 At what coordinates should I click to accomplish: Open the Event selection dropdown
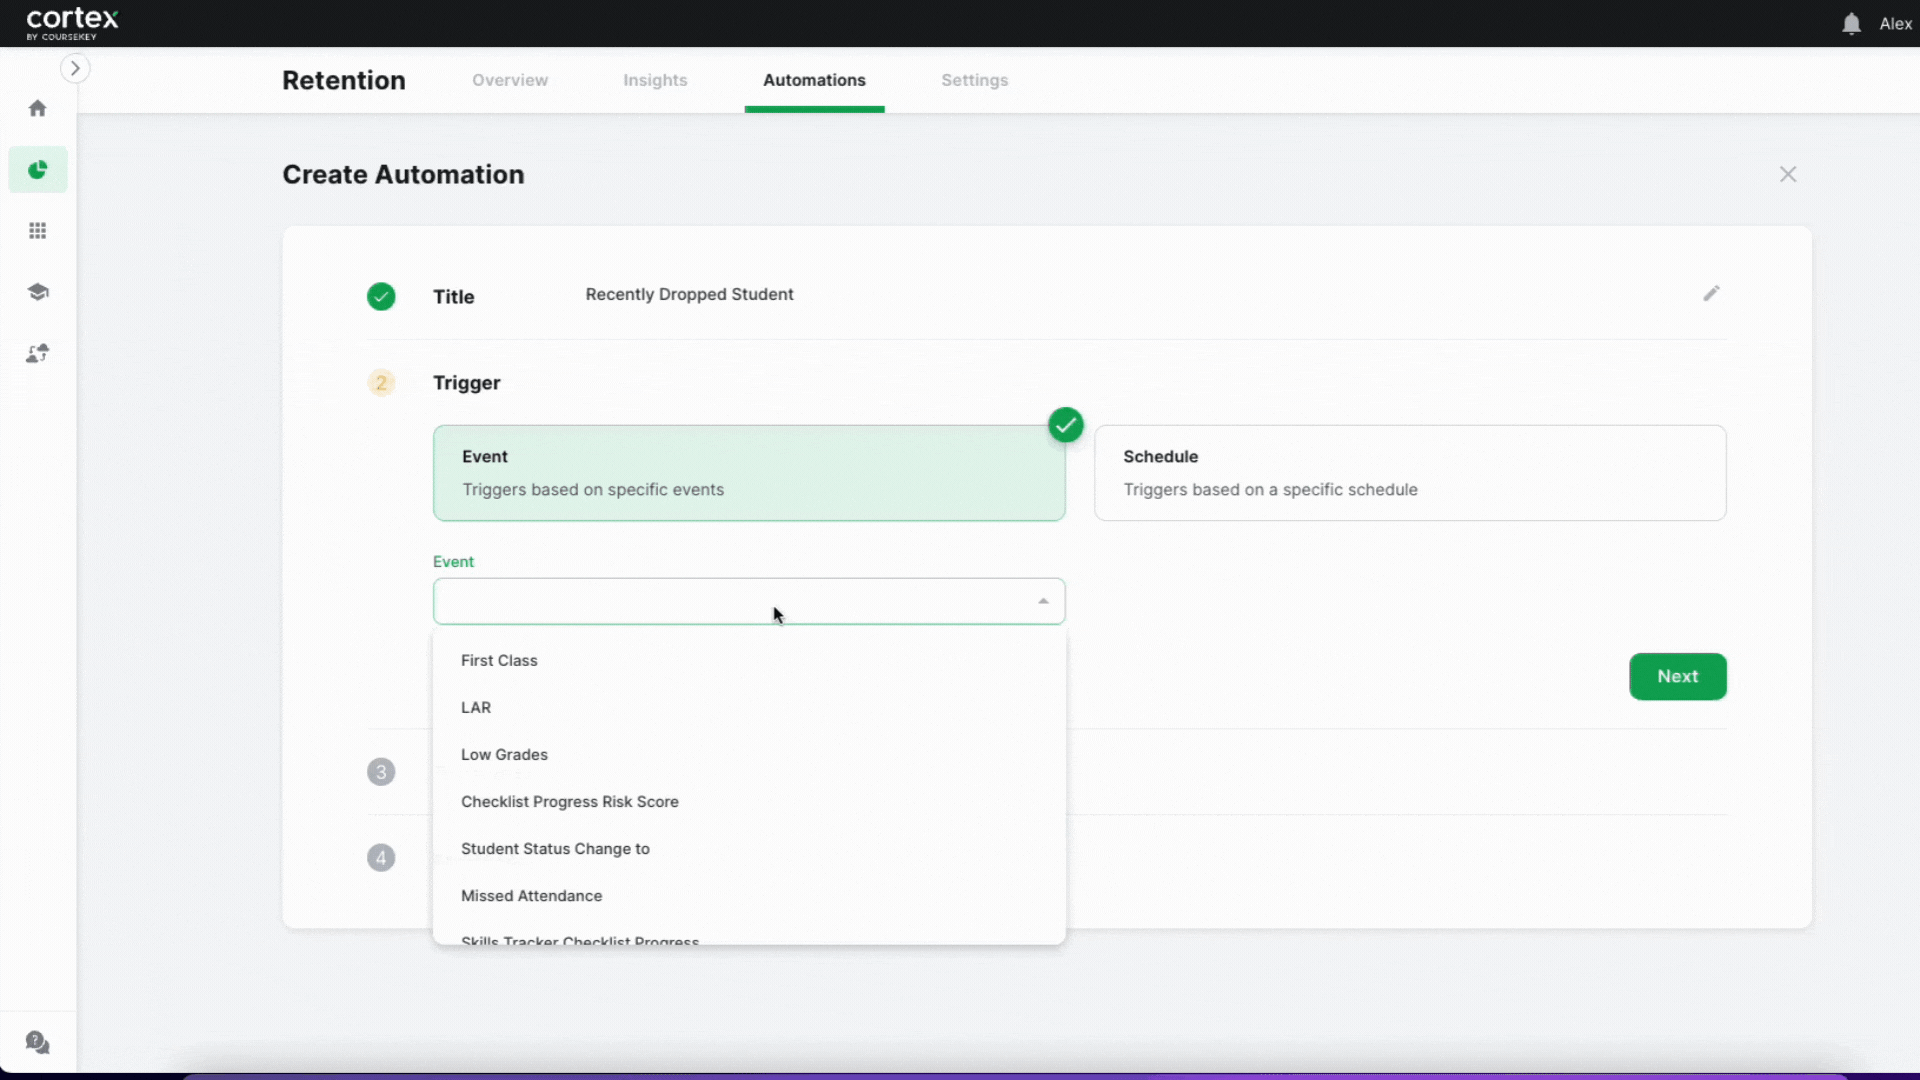(748, 601)
